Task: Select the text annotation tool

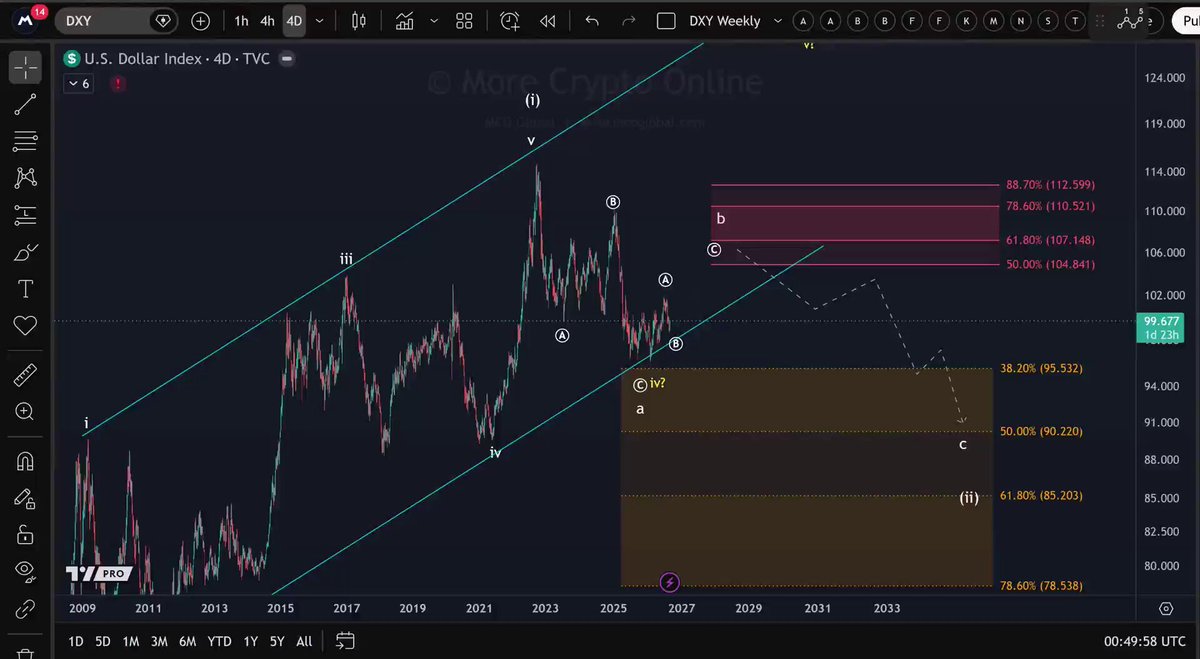Action: (x=25, y=289)
